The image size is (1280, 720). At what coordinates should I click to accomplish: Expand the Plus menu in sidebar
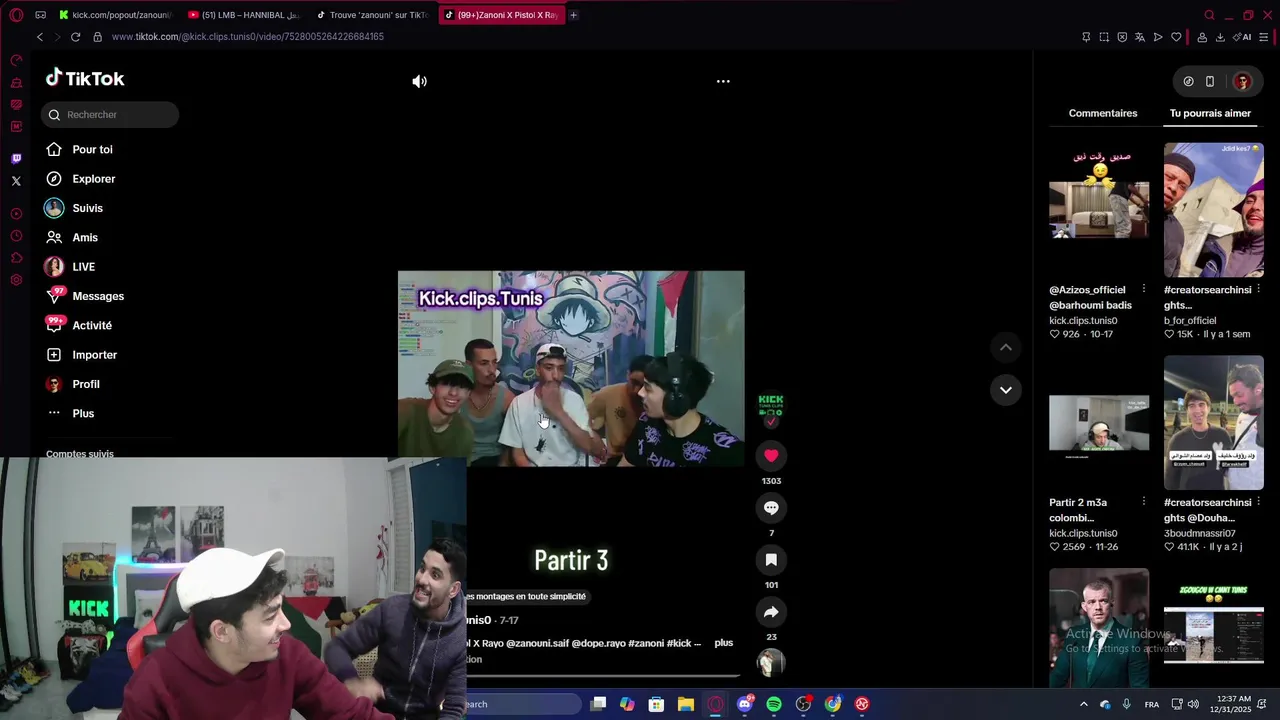[x=83, y=414]
